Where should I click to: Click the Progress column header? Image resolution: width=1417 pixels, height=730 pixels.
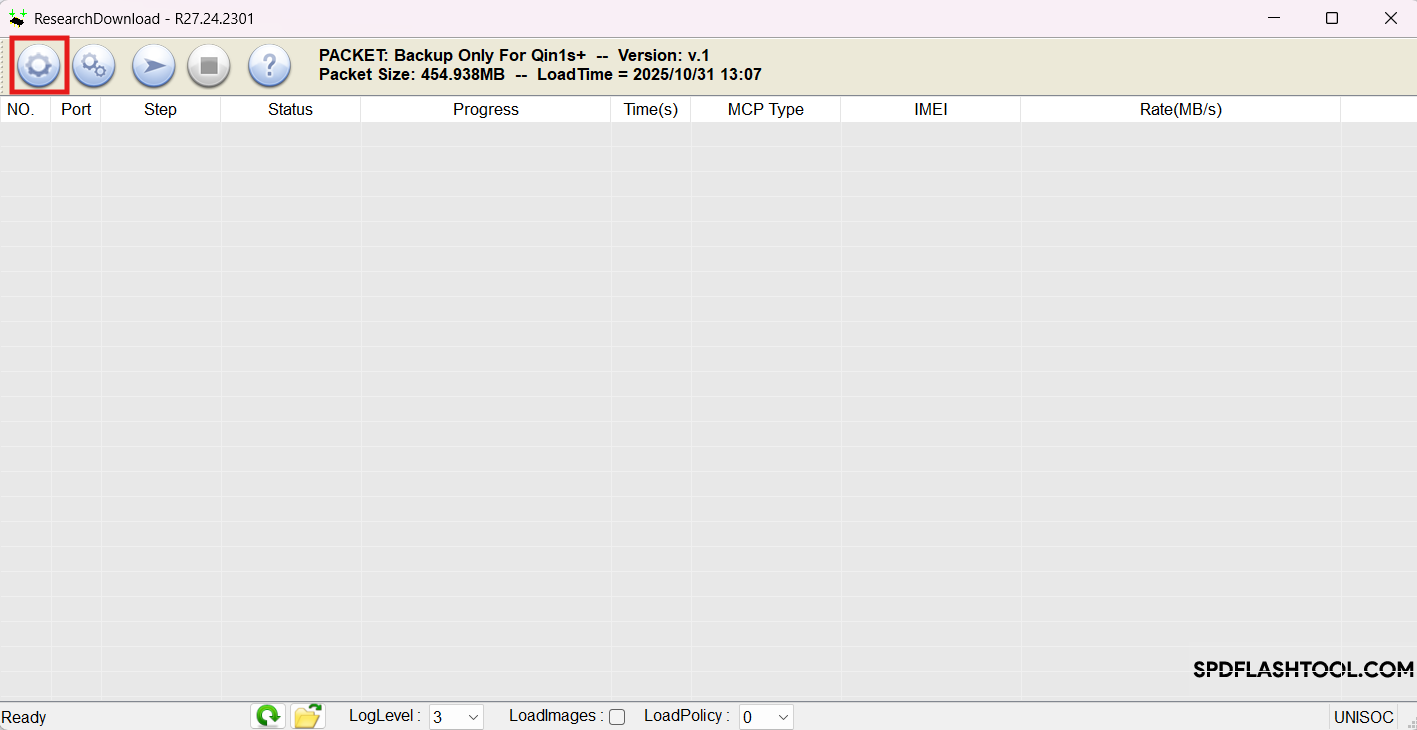click(x=485, y=109)
